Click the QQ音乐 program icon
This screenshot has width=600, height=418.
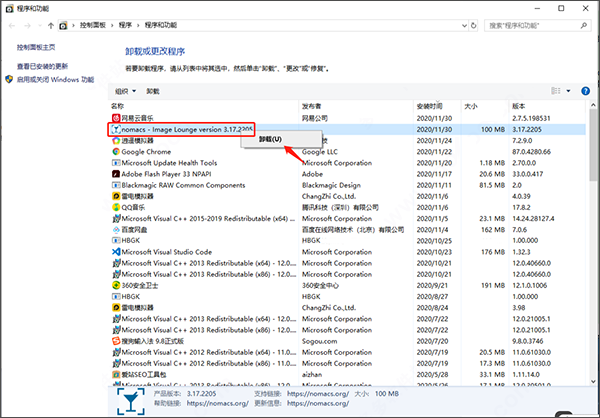pos(116,207)
